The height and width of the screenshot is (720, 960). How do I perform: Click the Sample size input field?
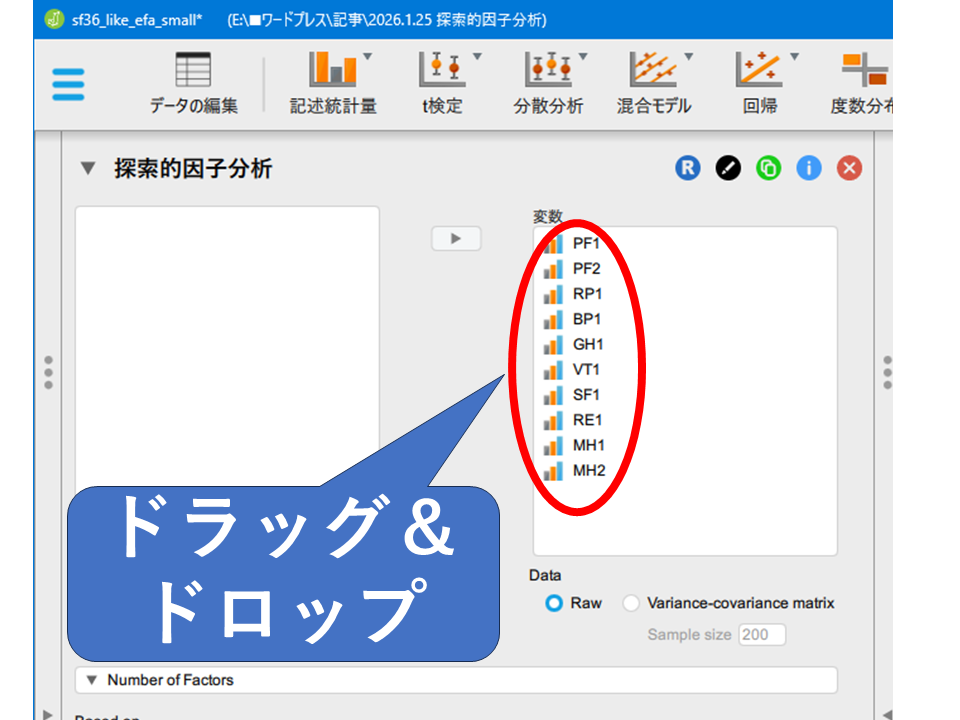[x=761, y=634]
